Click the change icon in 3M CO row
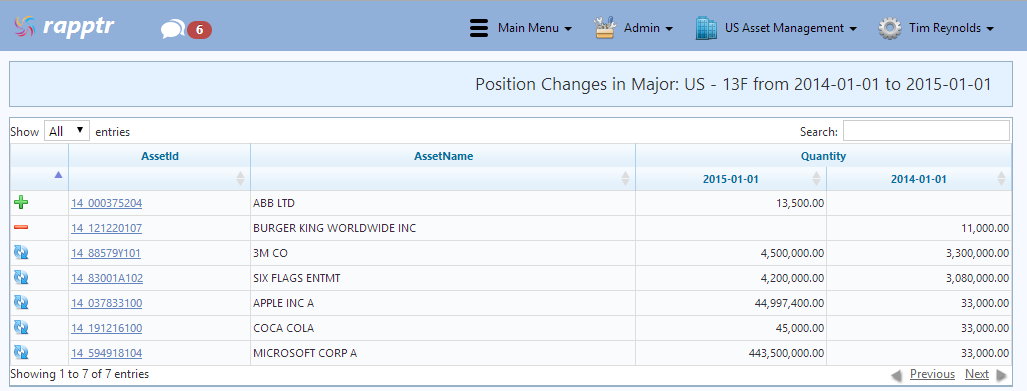This screenshot has width=1027, height=391. click(21, 252)
